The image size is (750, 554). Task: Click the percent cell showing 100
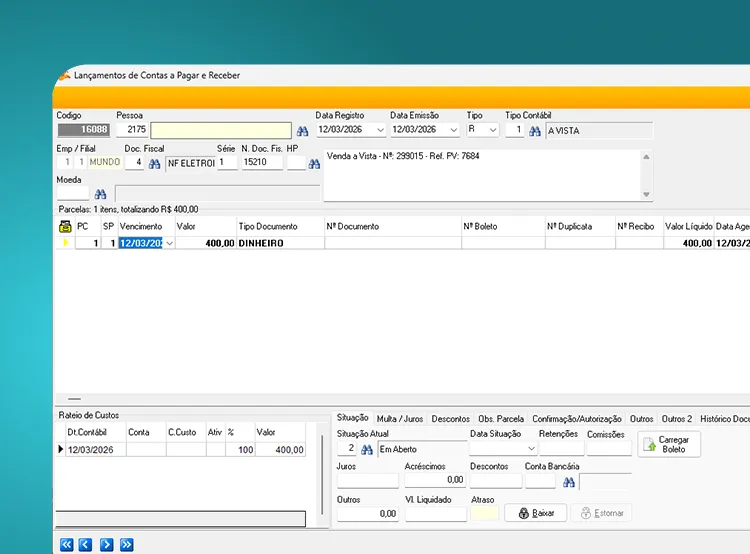click(240, 450)
